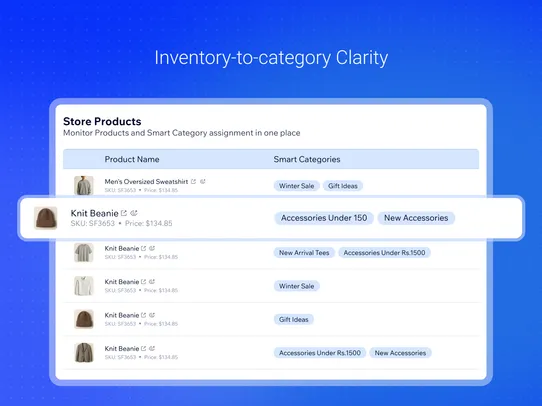This screenshot has height=406, width=542.
Task: Open external link icon in New Arrival Tees row
Action: (x=143, y=248)
